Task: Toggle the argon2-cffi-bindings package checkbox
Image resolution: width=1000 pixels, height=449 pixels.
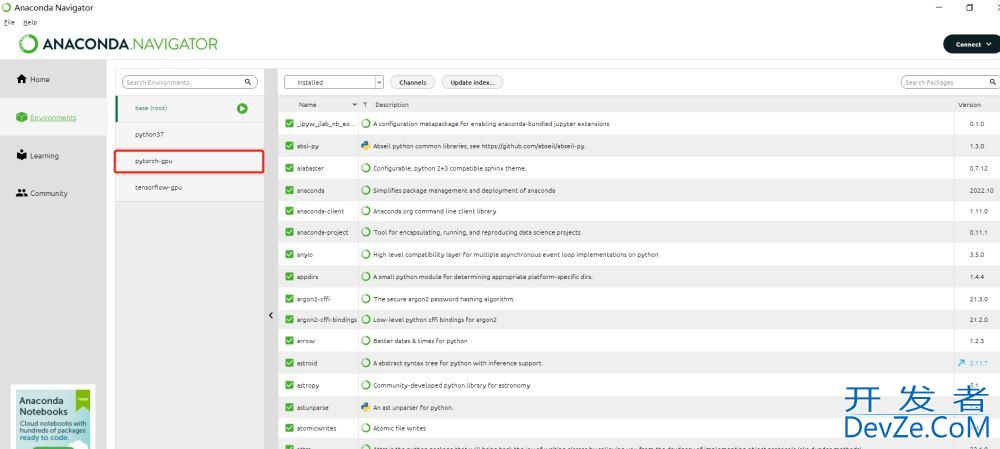Action: [x=290, y=320]
